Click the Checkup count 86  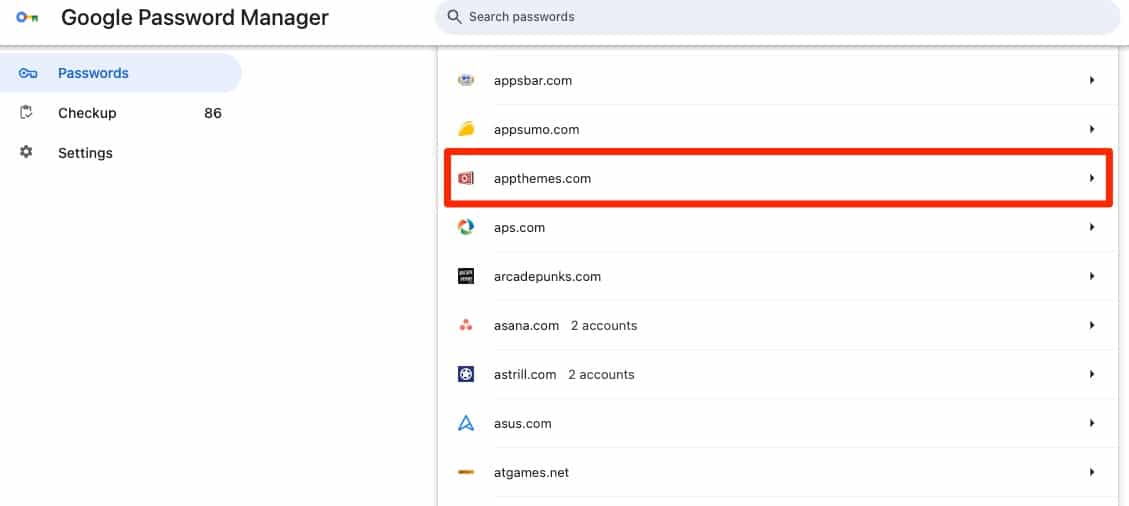click(212, 113)
